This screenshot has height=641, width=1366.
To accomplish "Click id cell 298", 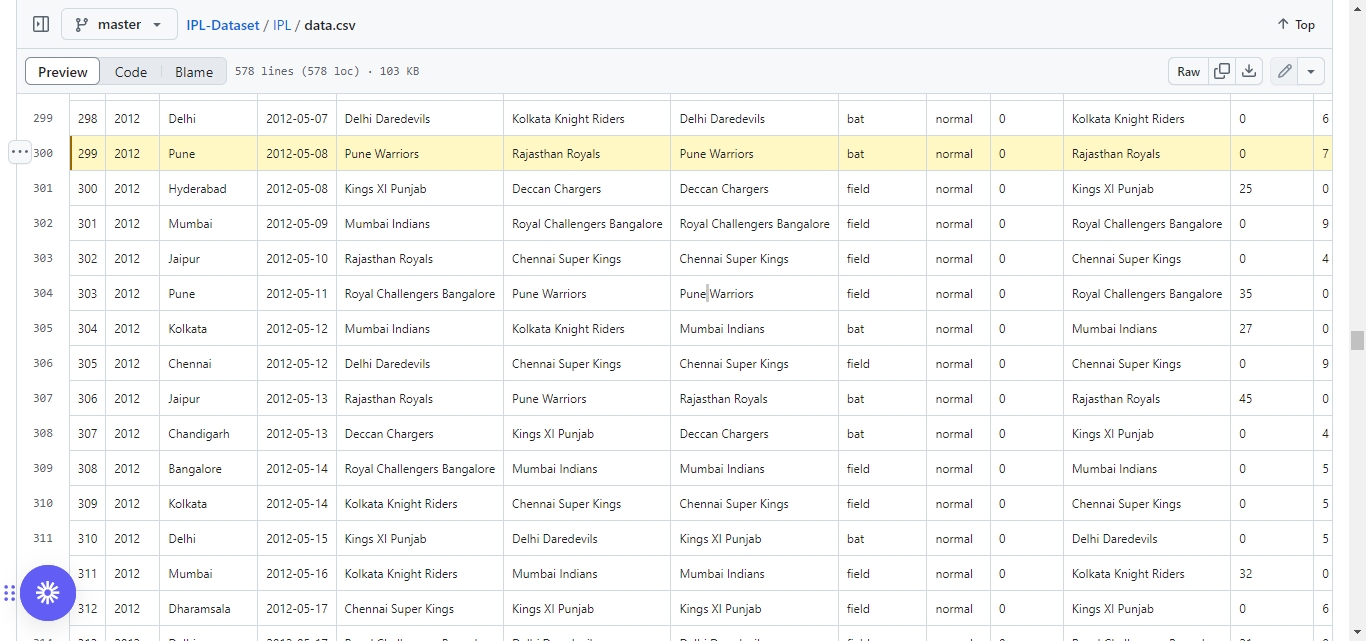I will 88,118.
